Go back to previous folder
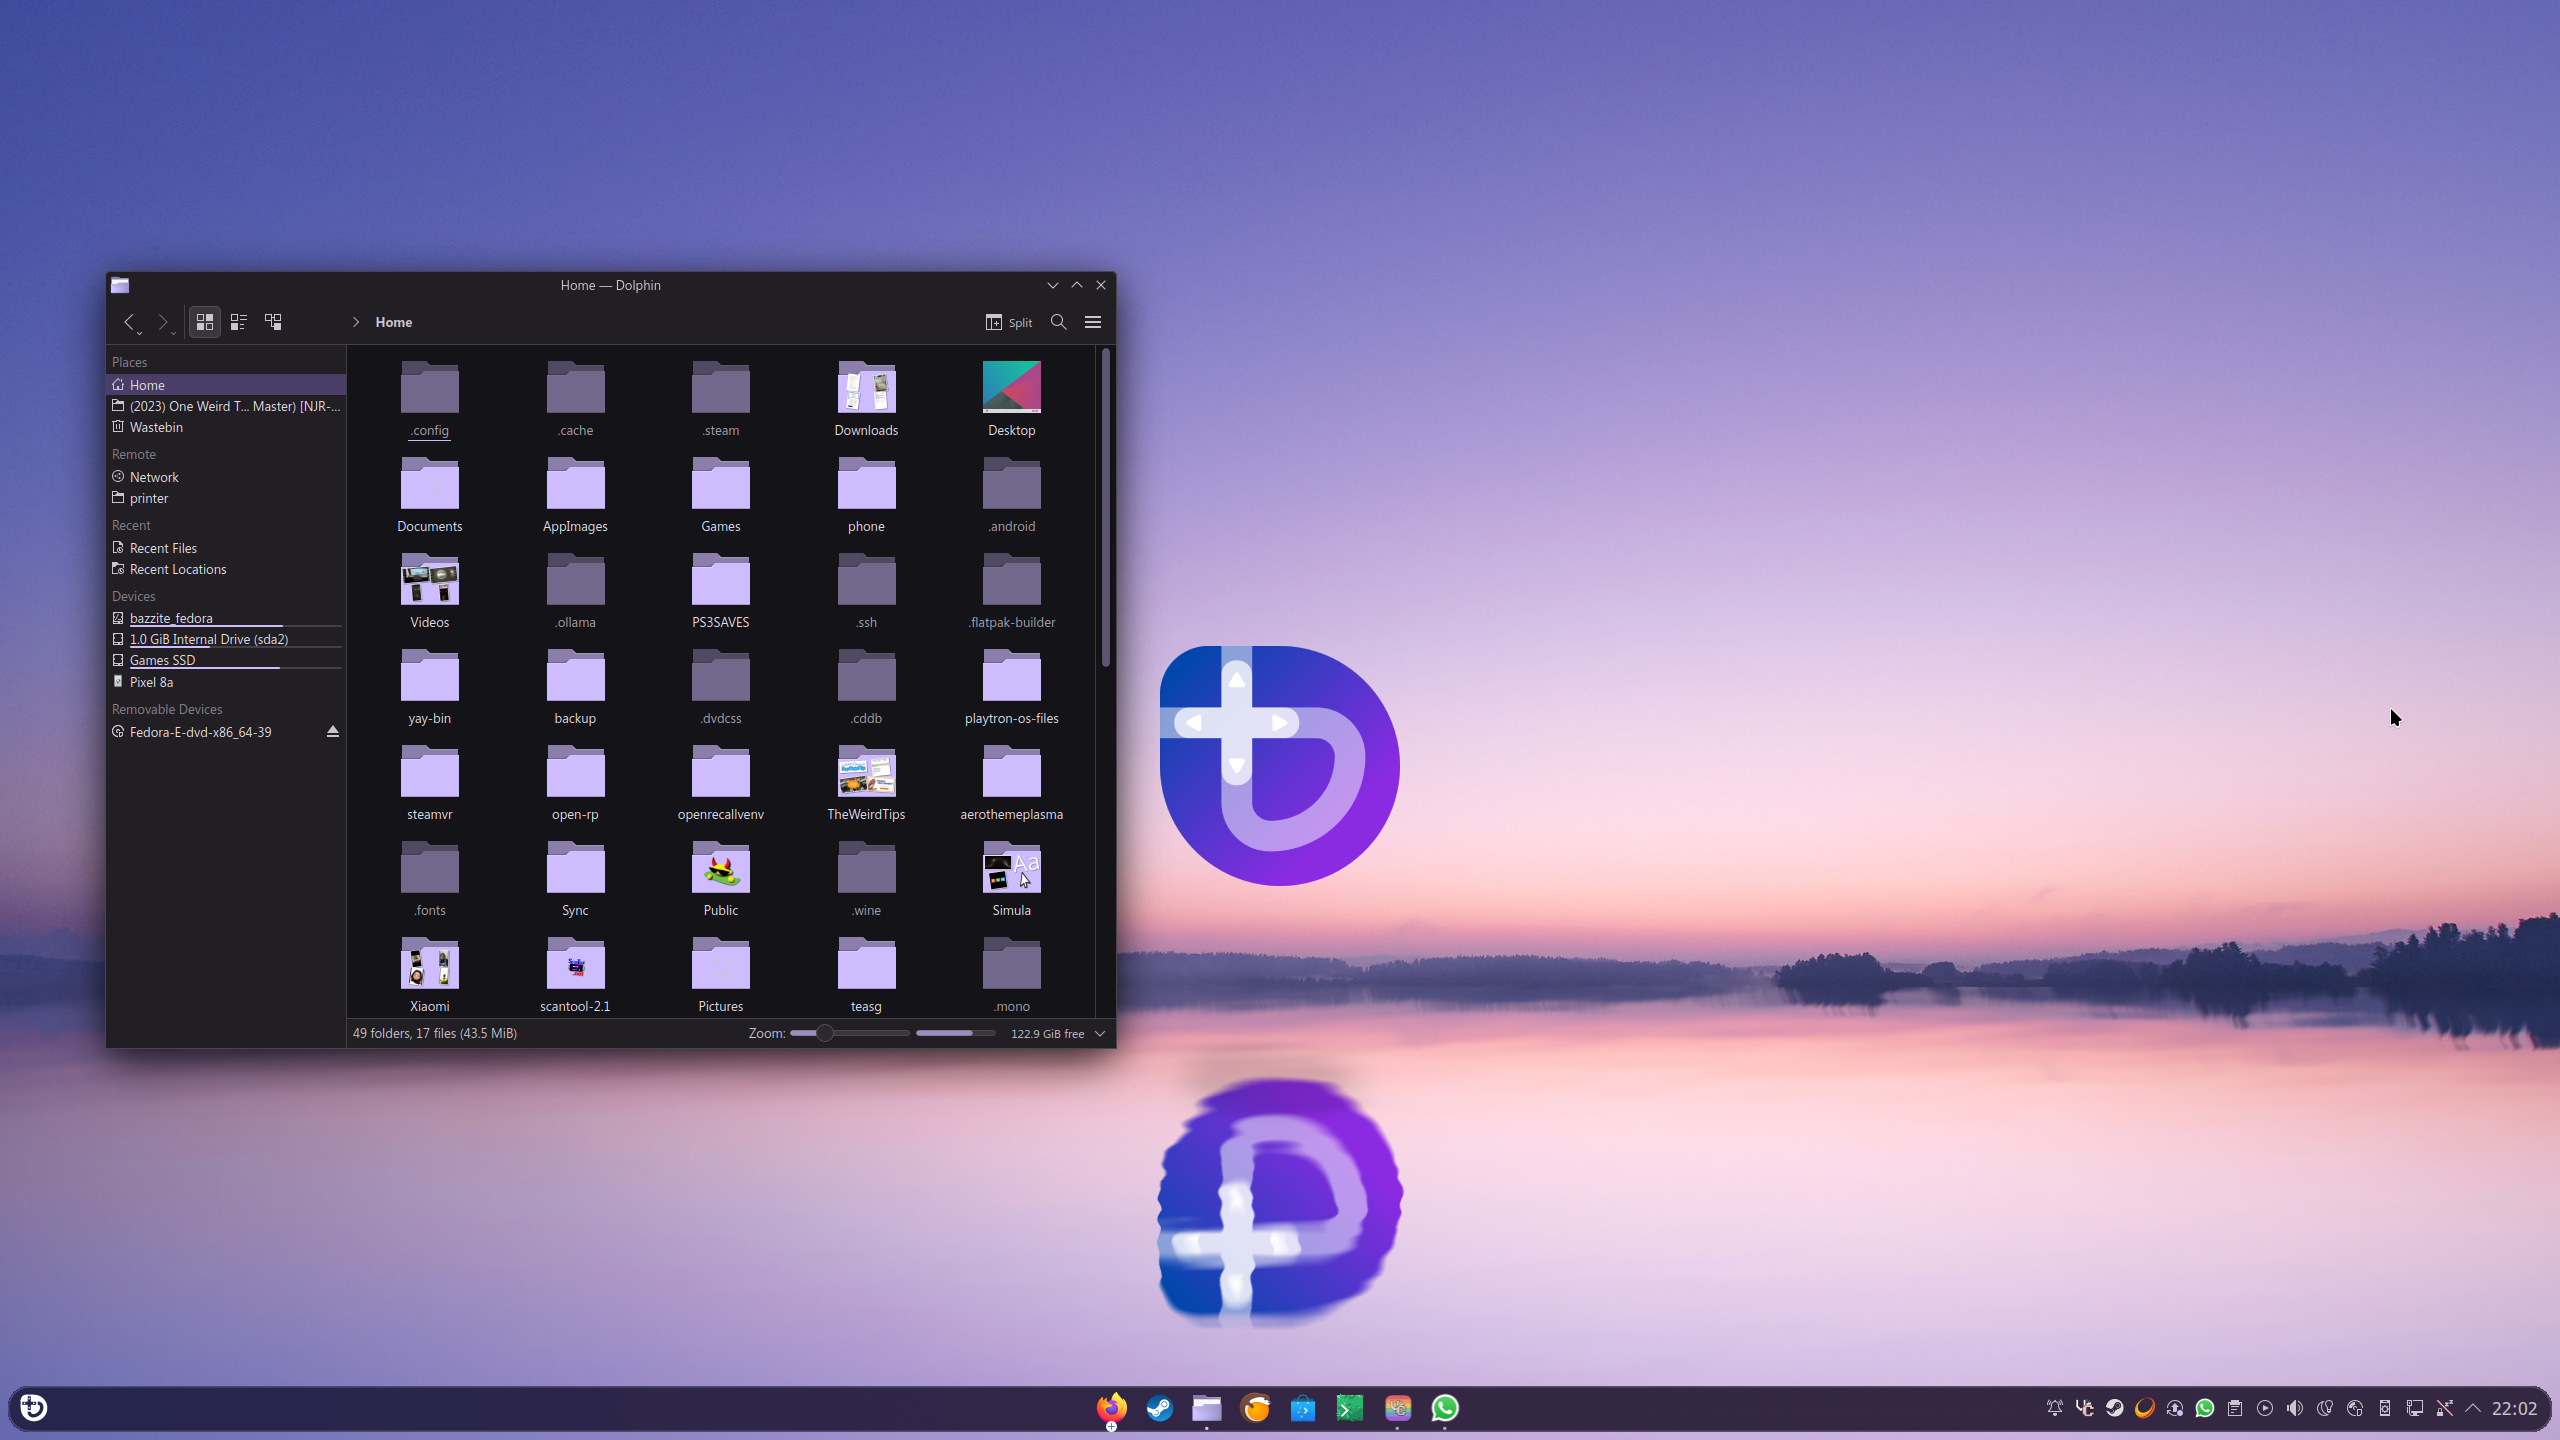The image size is (2560, 1440). tap(128, 322)
